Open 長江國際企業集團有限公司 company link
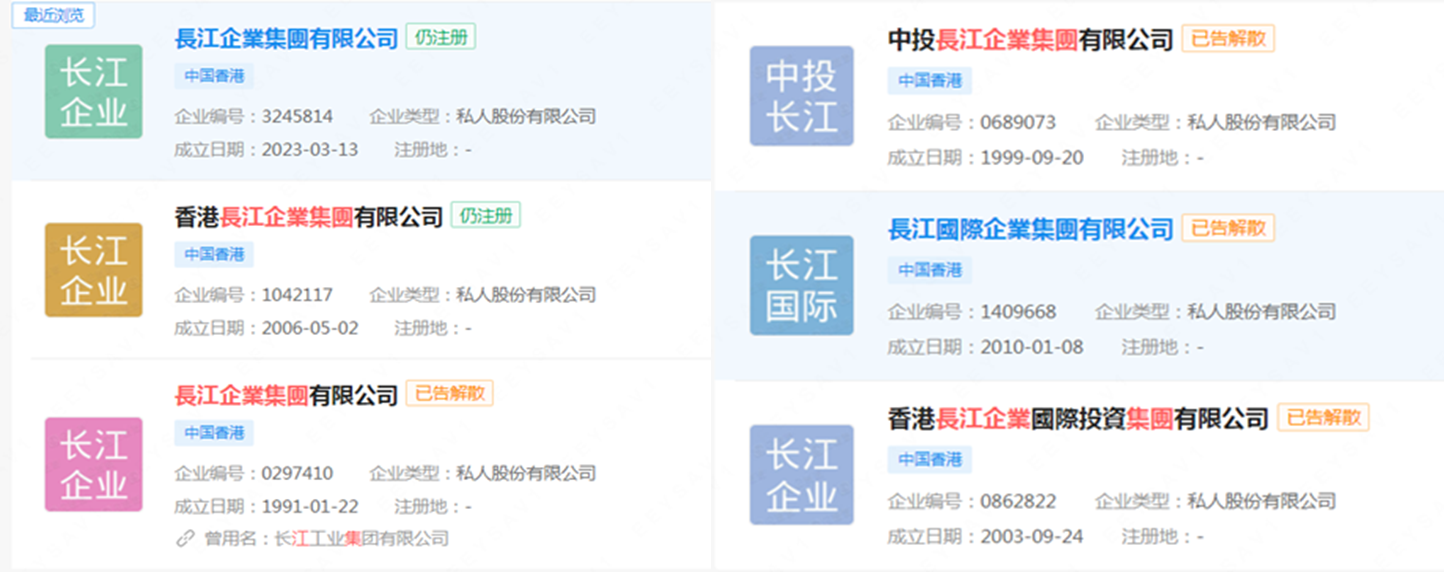Screen dimensions: 1444x572 coord(1030,229)
